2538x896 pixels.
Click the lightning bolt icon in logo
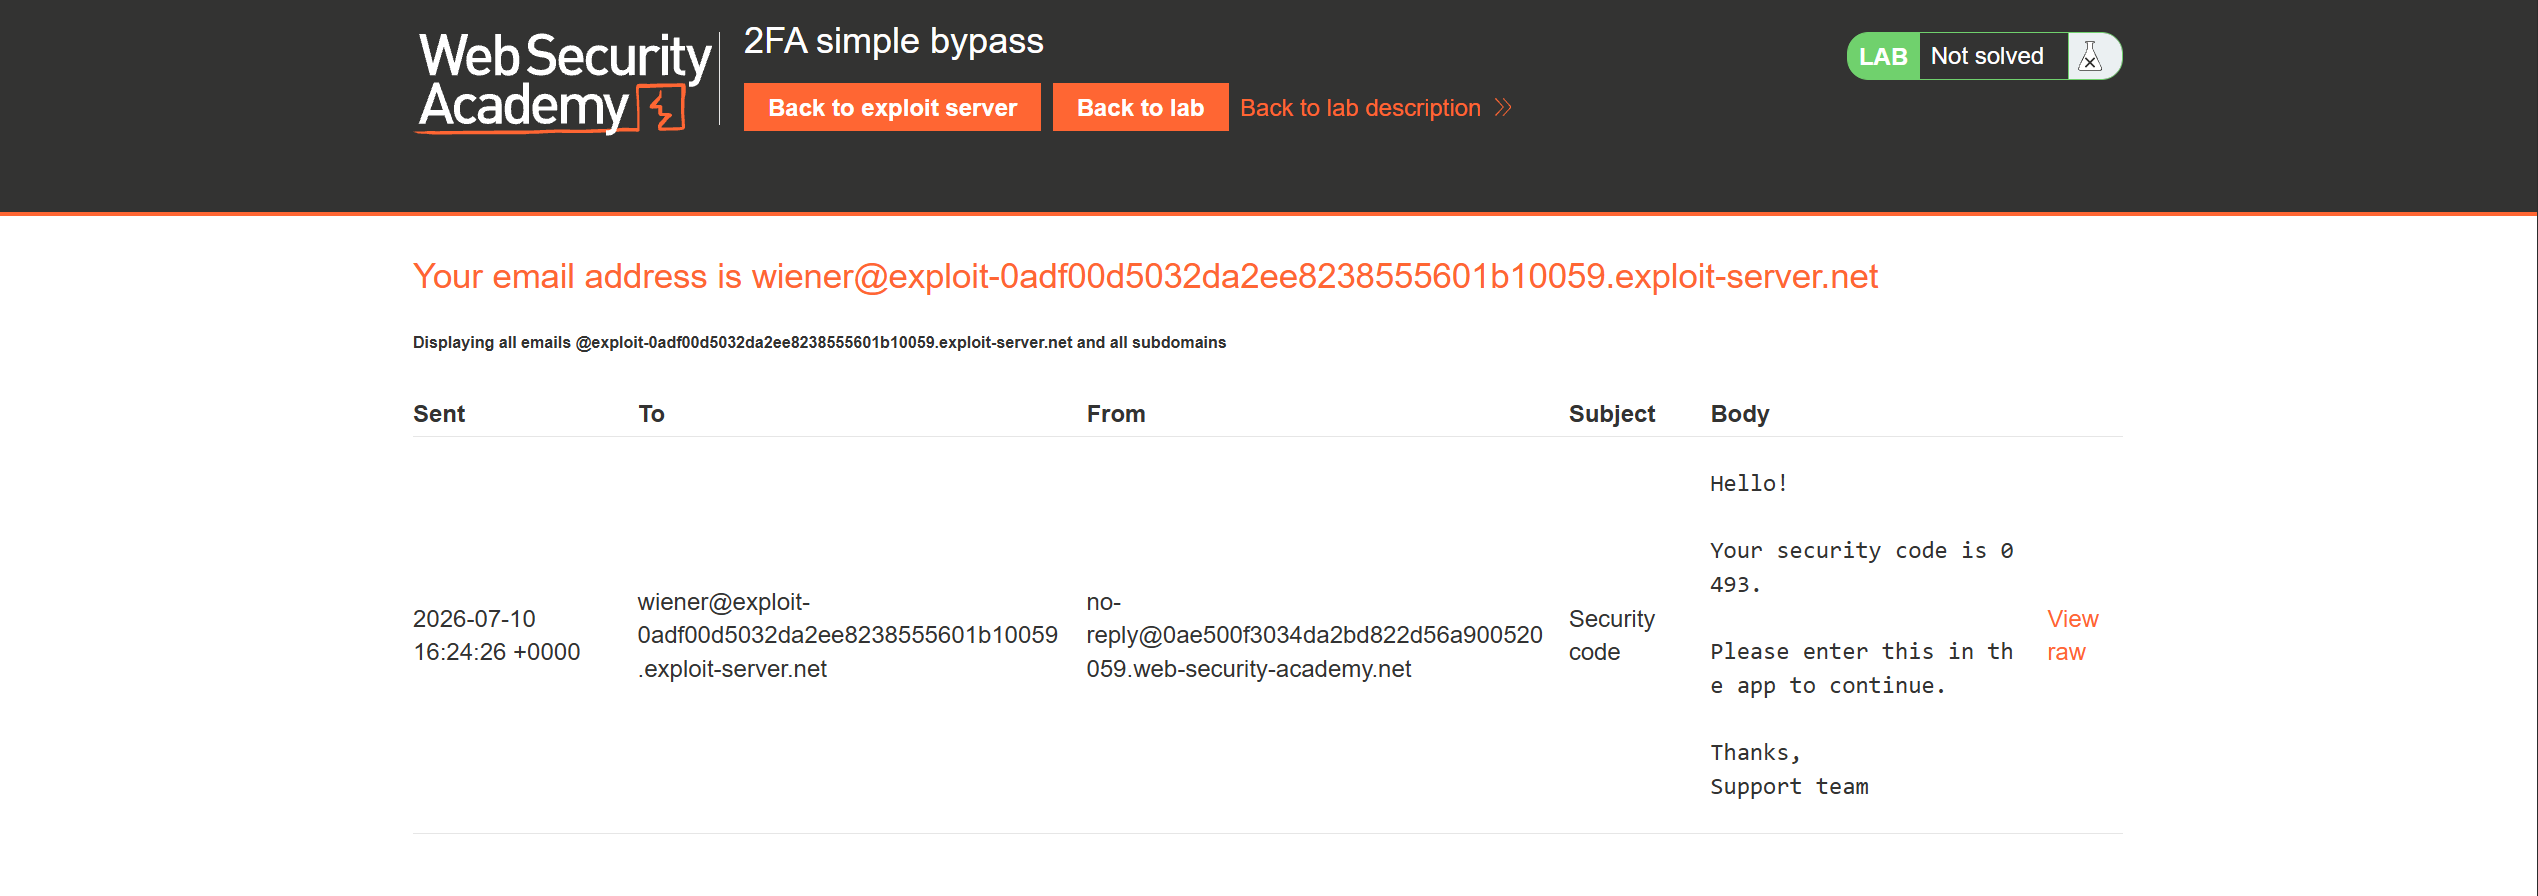[662, 108]
